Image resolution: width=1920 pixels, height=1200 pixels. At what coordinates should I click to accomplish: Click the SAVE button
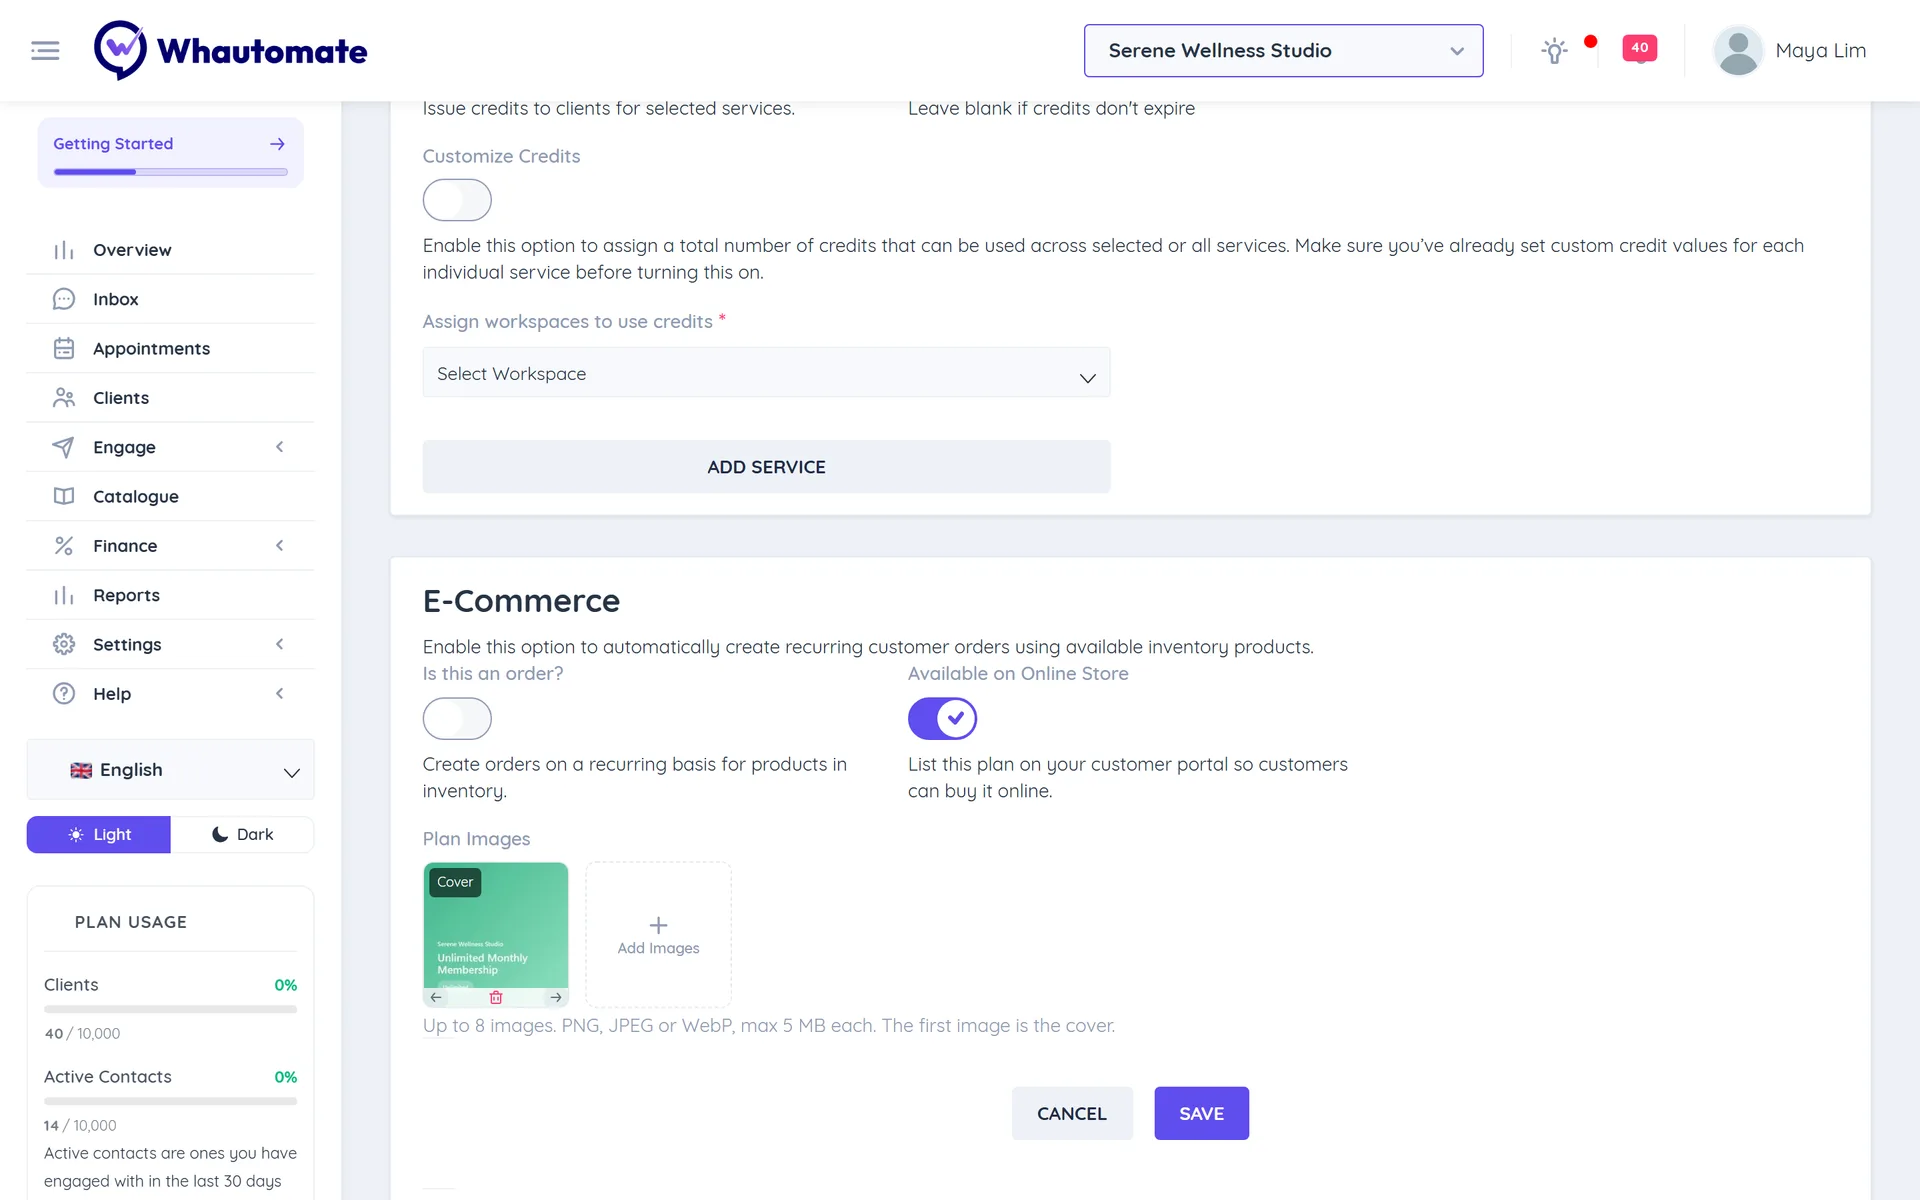coord(1201,1113)
